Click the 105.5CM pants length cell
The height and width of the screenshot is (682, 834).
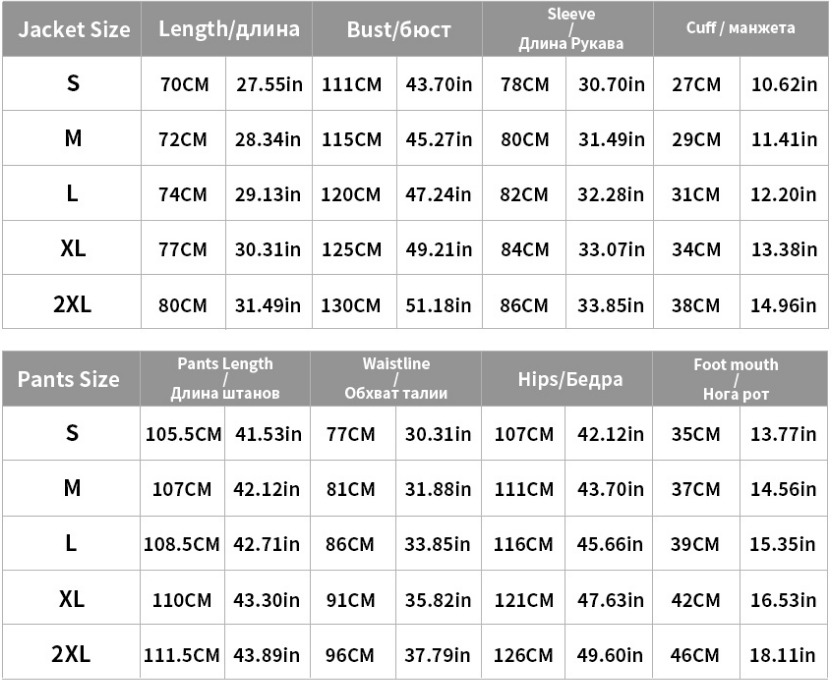click(180, 434)
